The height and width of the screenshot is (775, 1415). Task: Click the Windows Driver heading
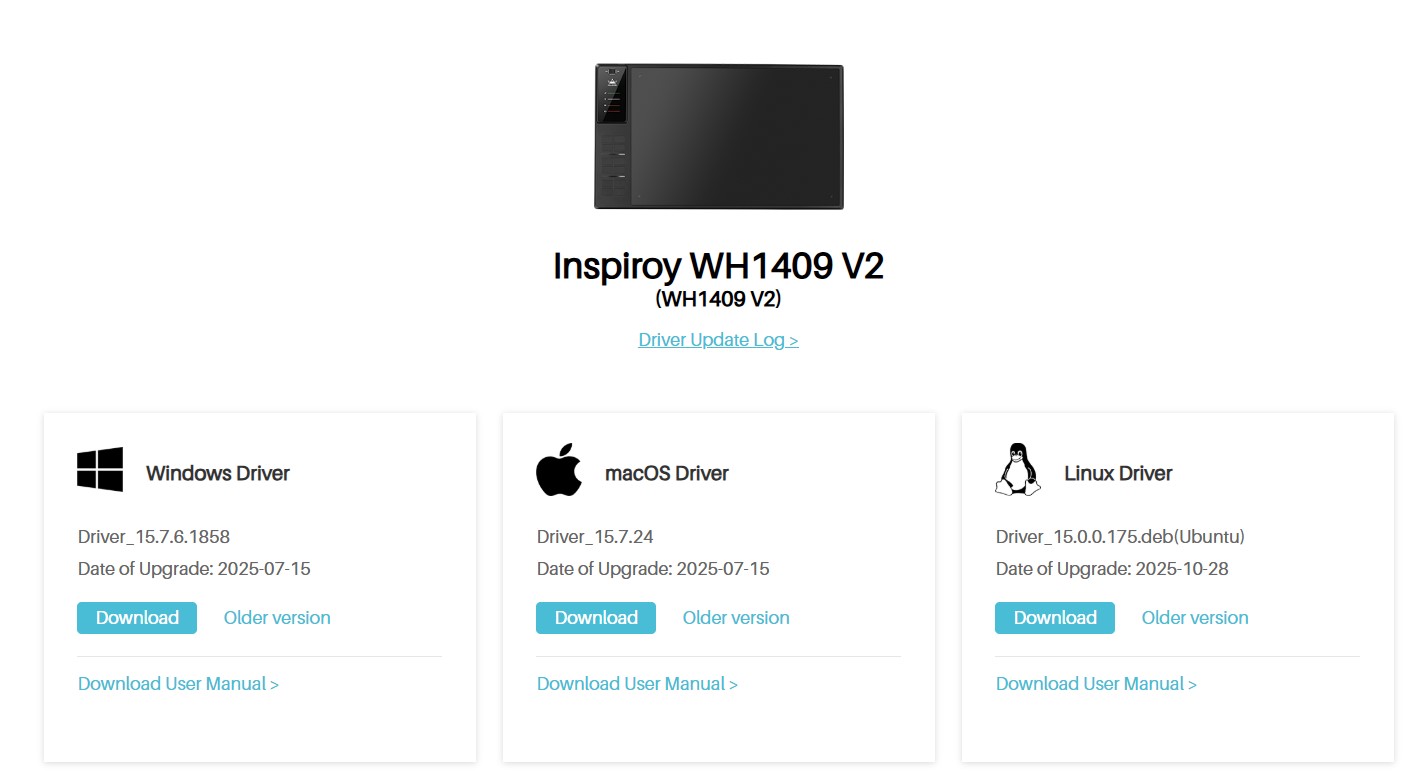click(218, 473)
